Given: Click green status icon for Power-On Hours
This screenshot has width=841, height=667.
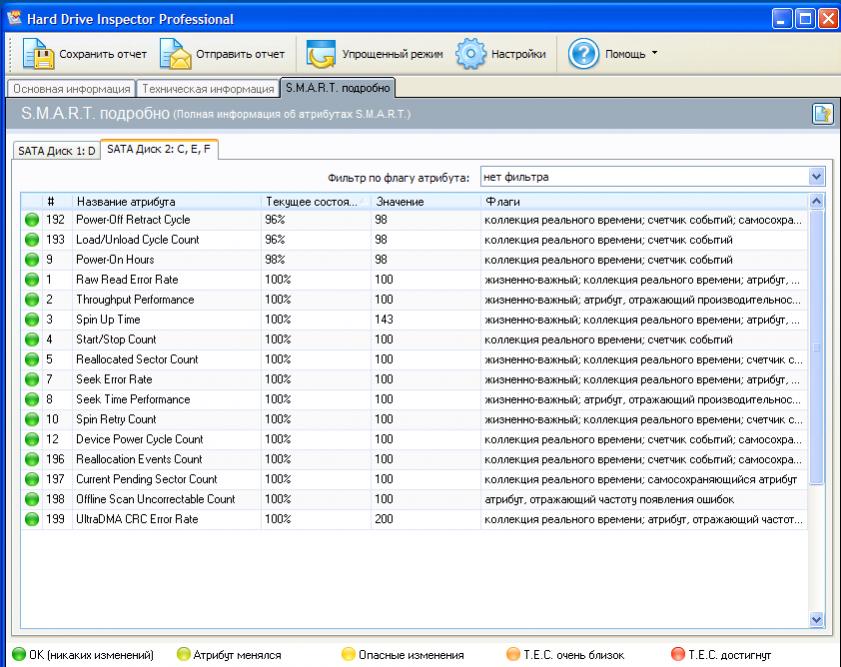Looking at the screenshot, I should point(33,260).
